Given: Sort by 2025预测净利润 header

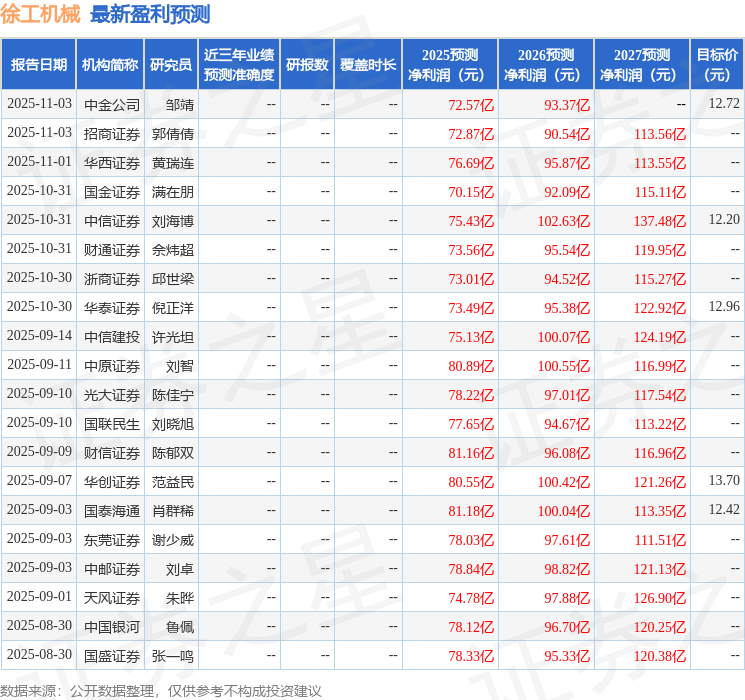Looking at the screenshot, I should [x=450, y=65].
